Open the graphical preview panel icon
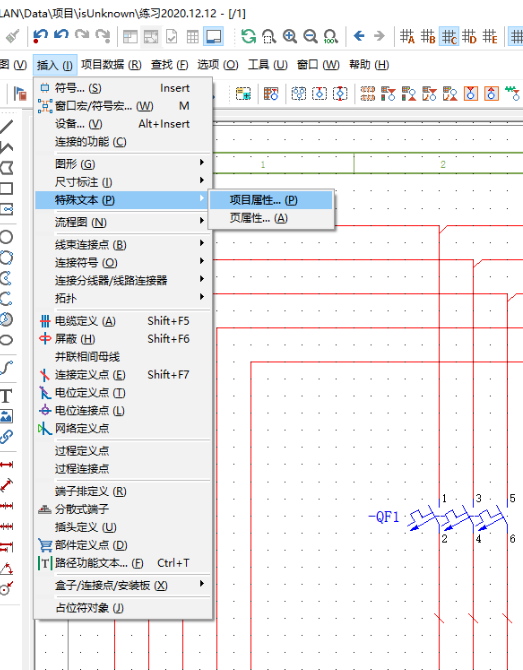The image size is (523, 670). [213, 36]
